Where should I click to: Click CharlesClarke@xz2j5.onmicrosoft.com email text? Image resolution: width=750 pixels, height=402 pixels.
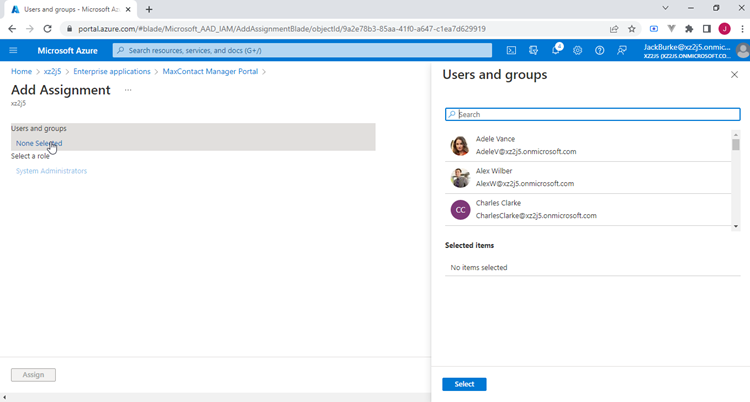point(536,216)
